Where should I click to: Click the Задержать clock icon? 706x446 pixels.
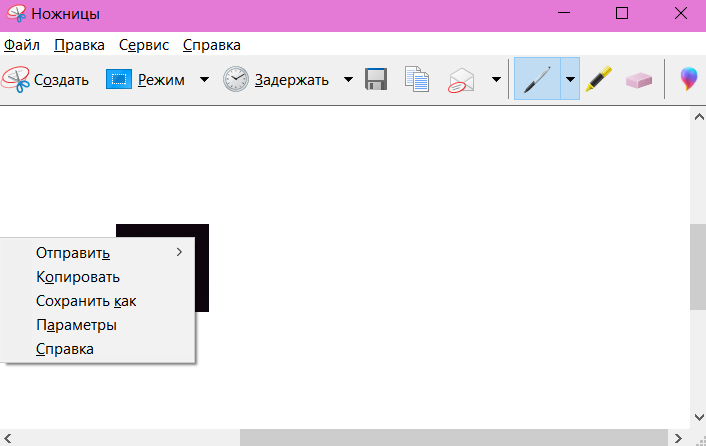point(236,79)
